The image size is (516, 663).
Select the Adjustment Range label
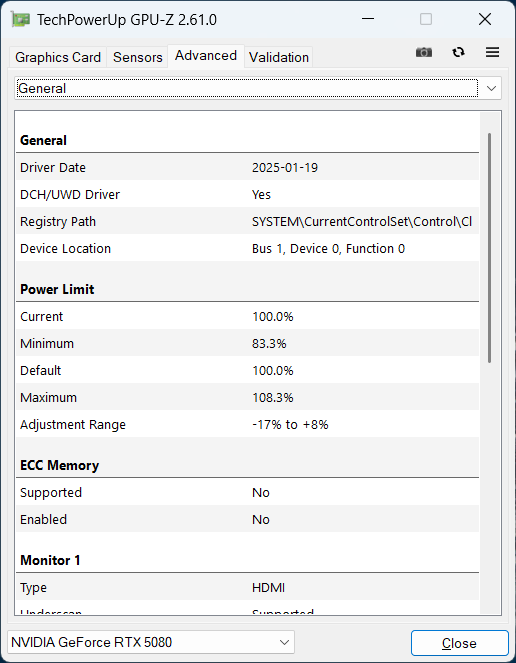pyautogui.click(x=73, y=425)
